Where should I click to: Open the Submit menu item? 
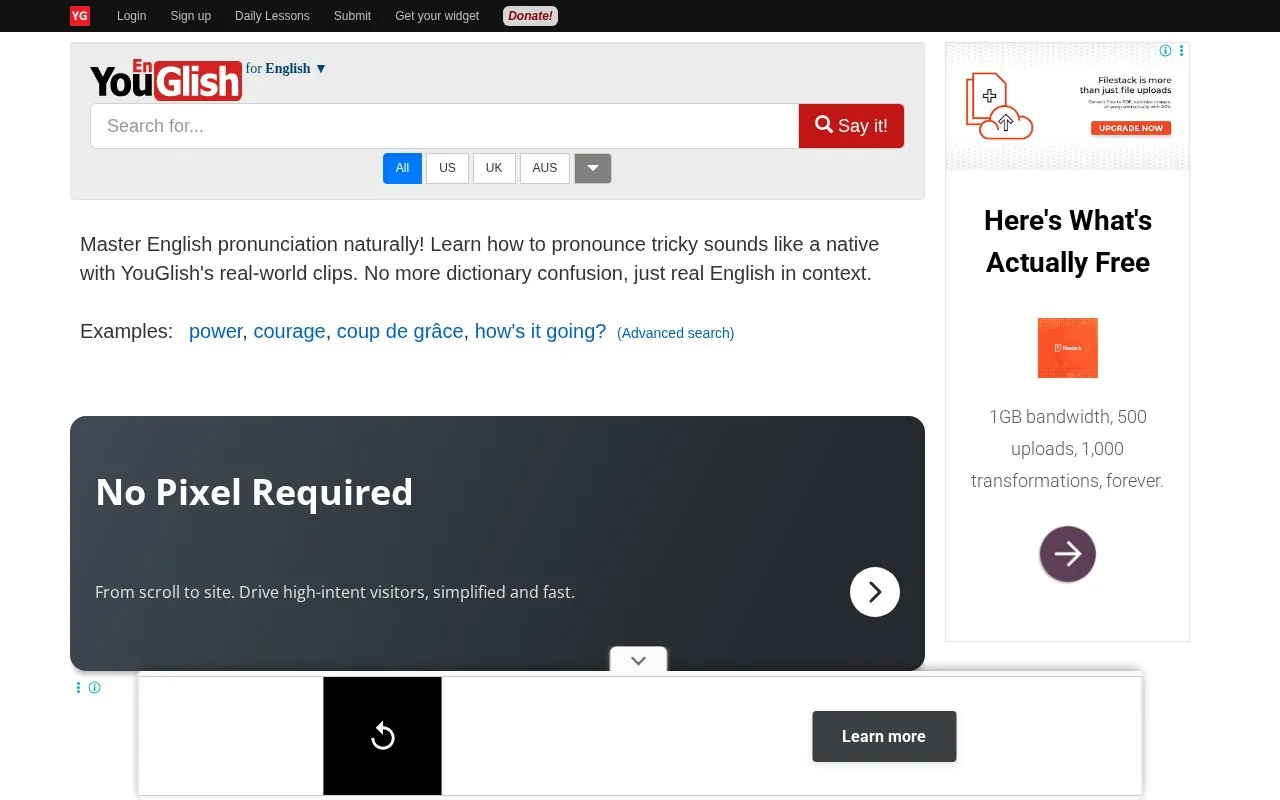352,16
